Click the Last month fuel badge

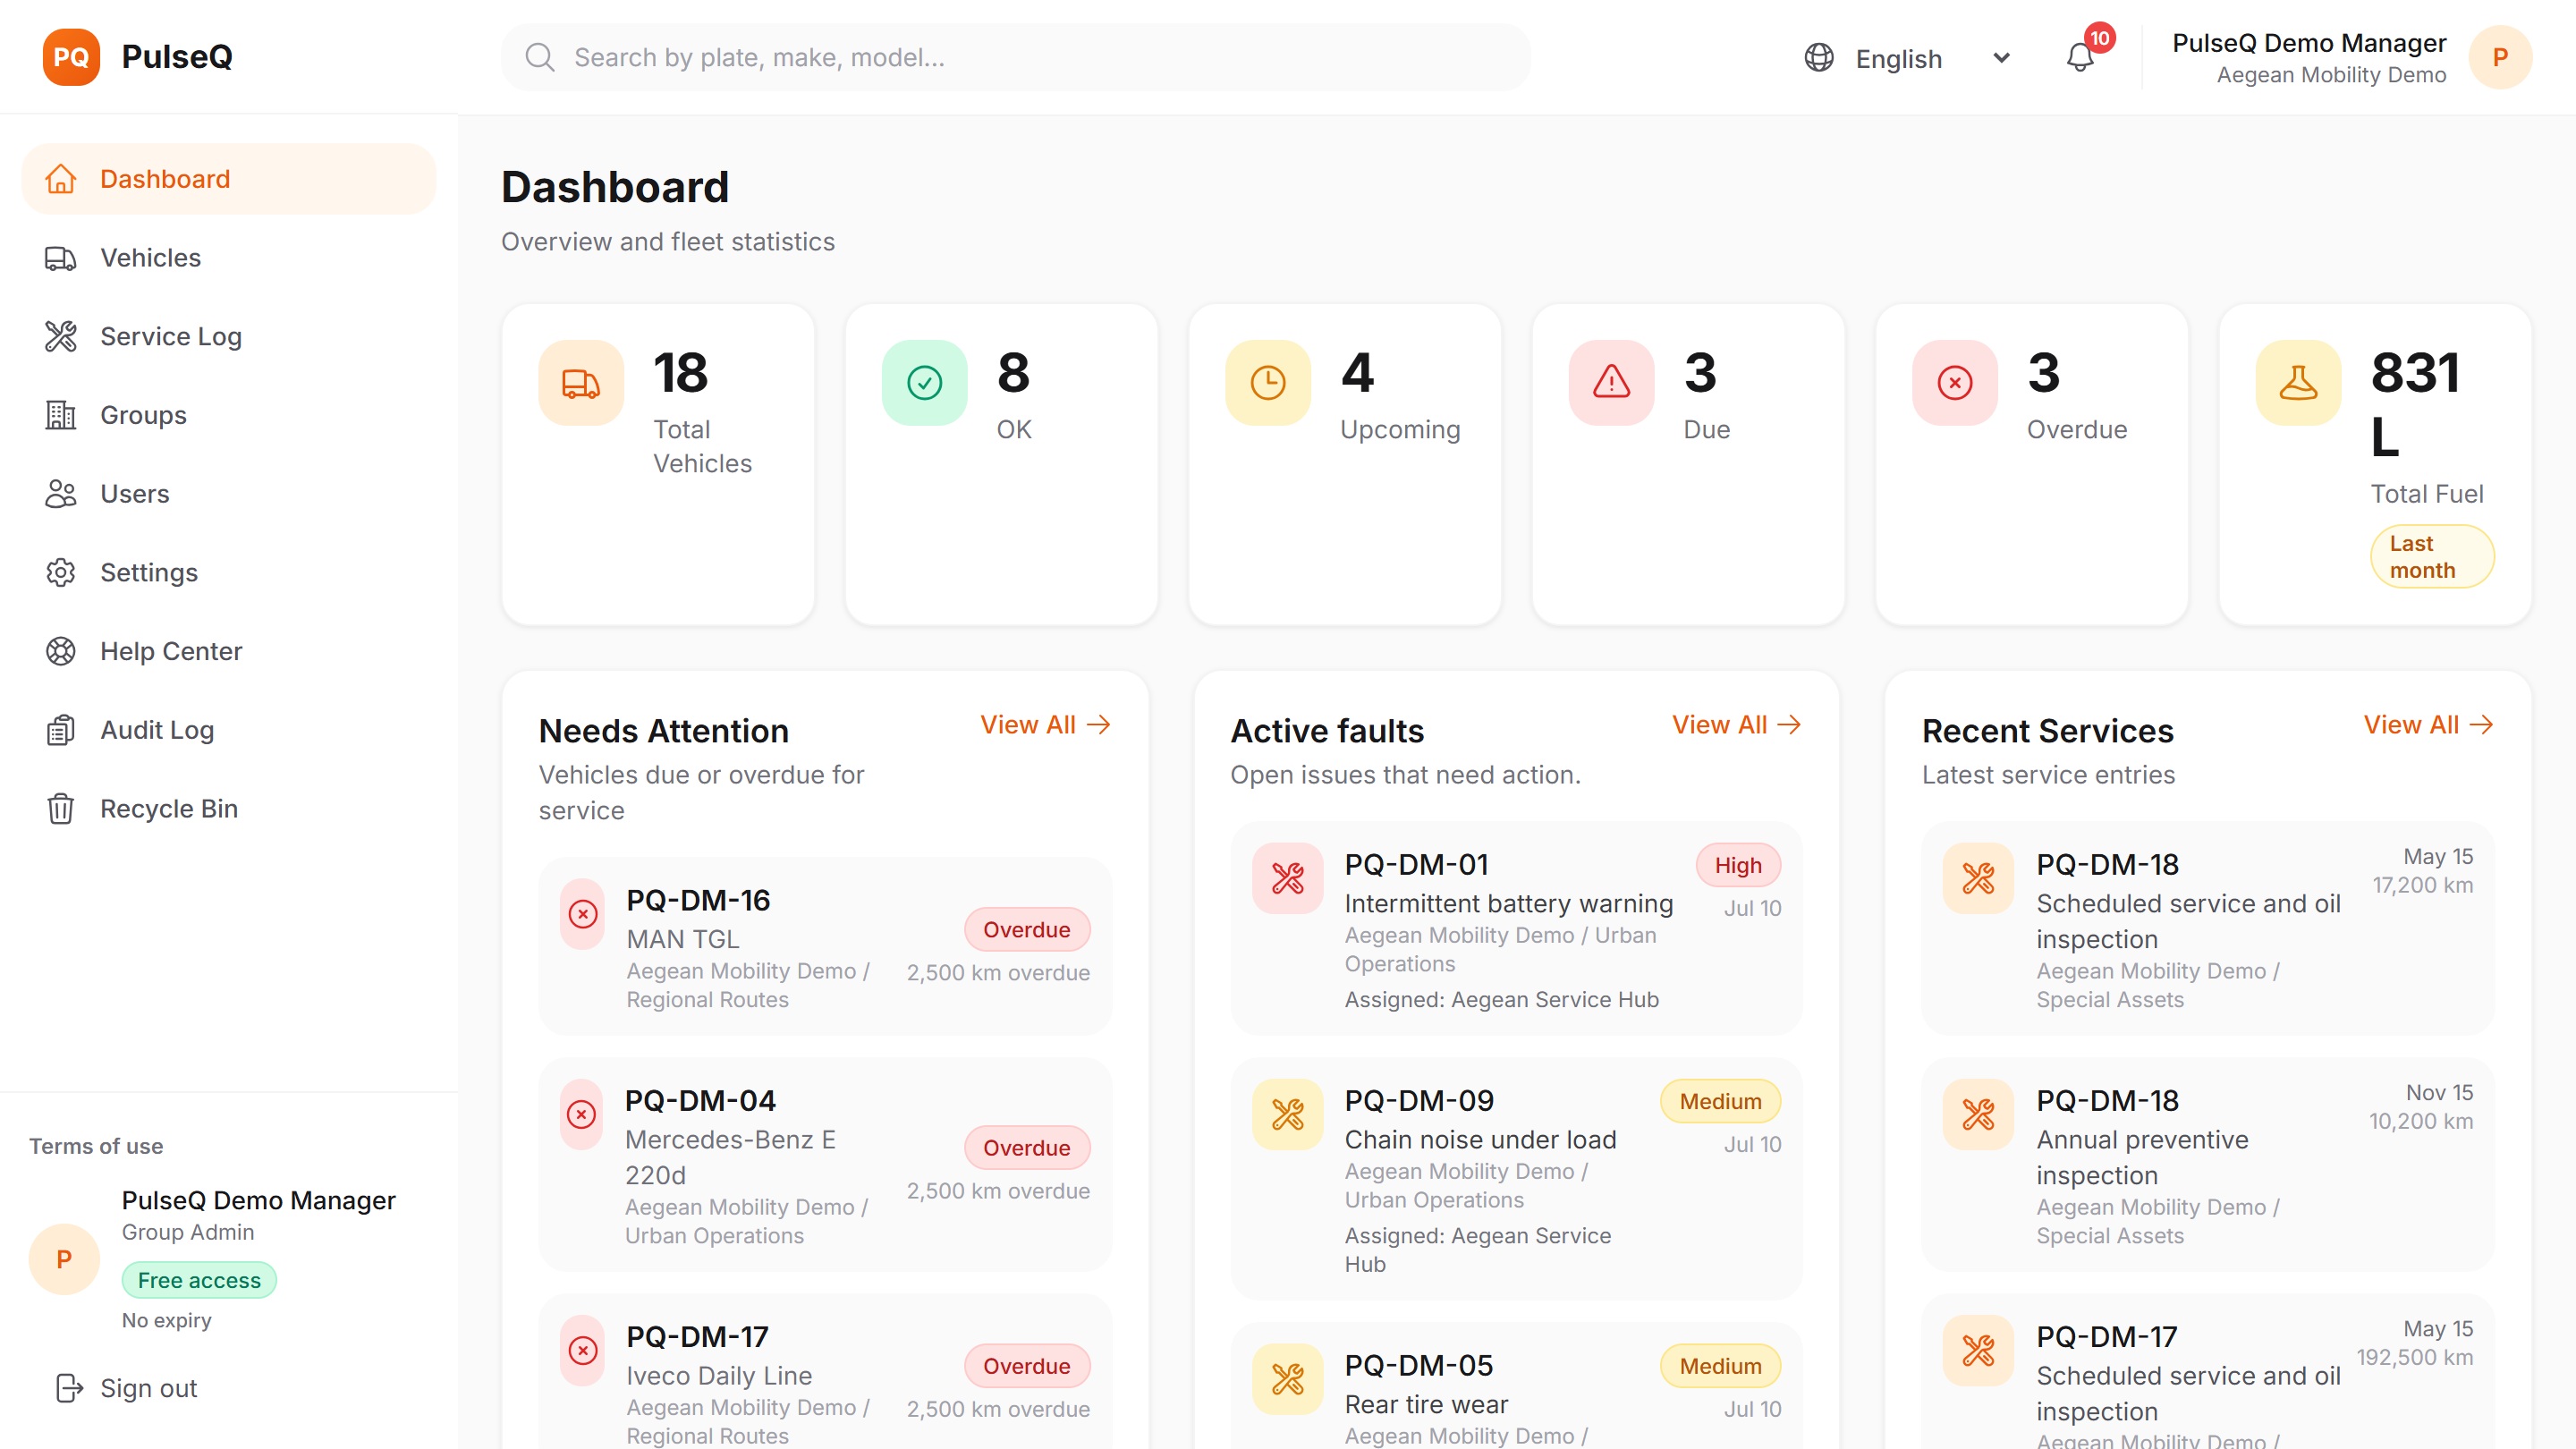point(2432,557)
